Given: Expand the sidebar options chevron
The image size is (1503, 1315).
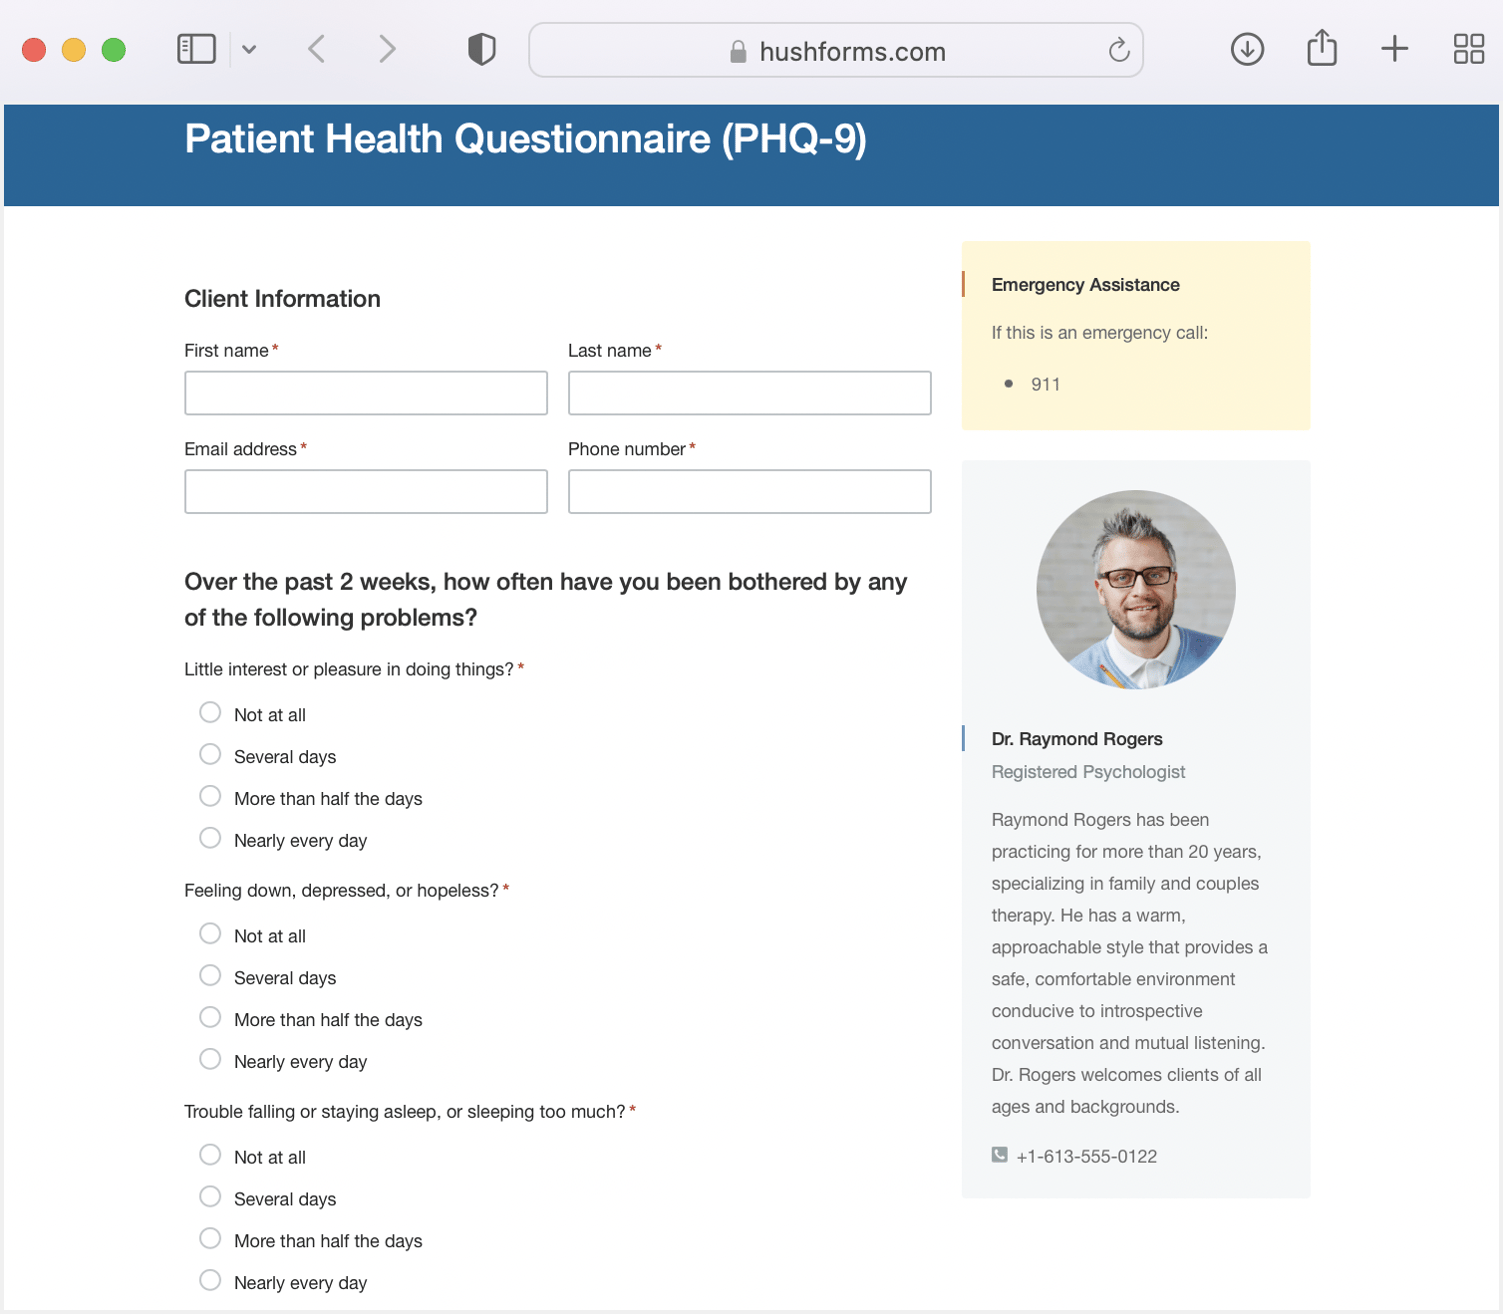Looking at the screenshot, I should (249, 48).
